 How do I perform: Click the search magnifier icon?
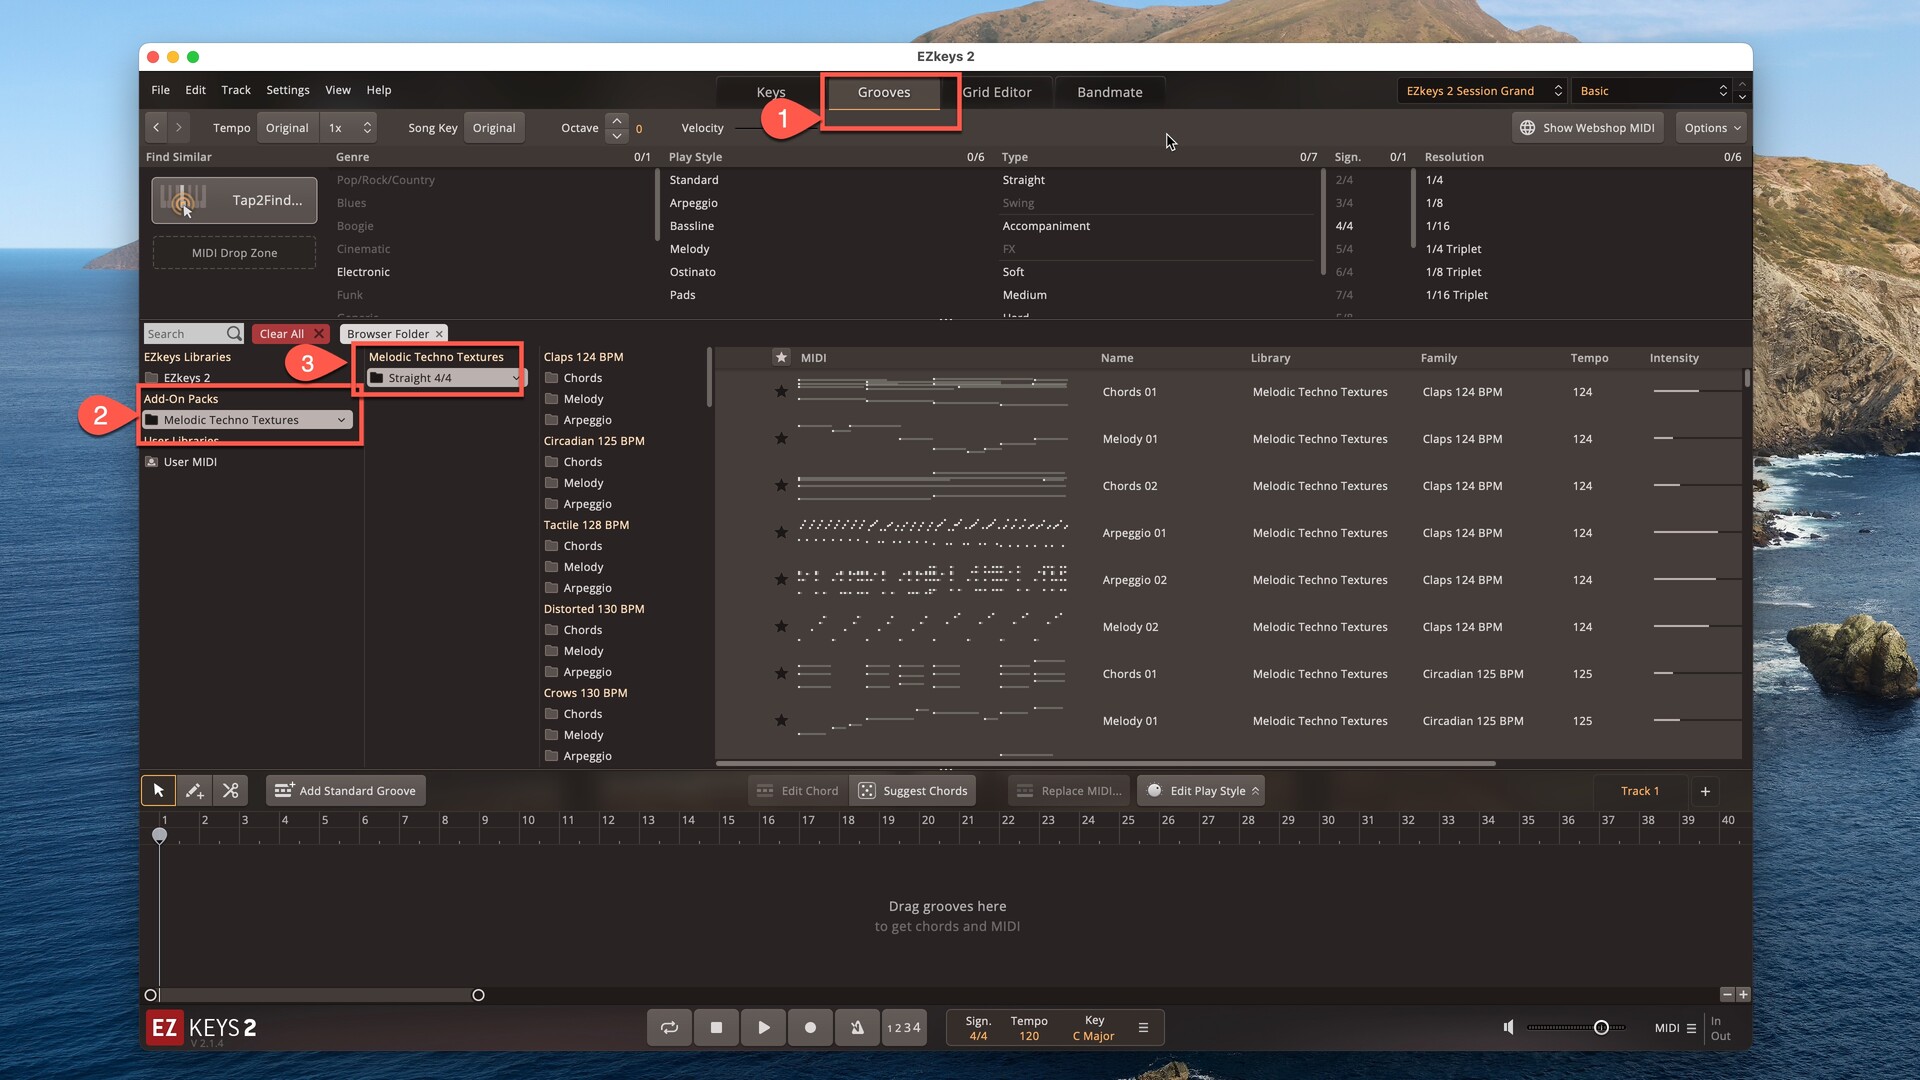pyautogui.click(x=233, y=334)
